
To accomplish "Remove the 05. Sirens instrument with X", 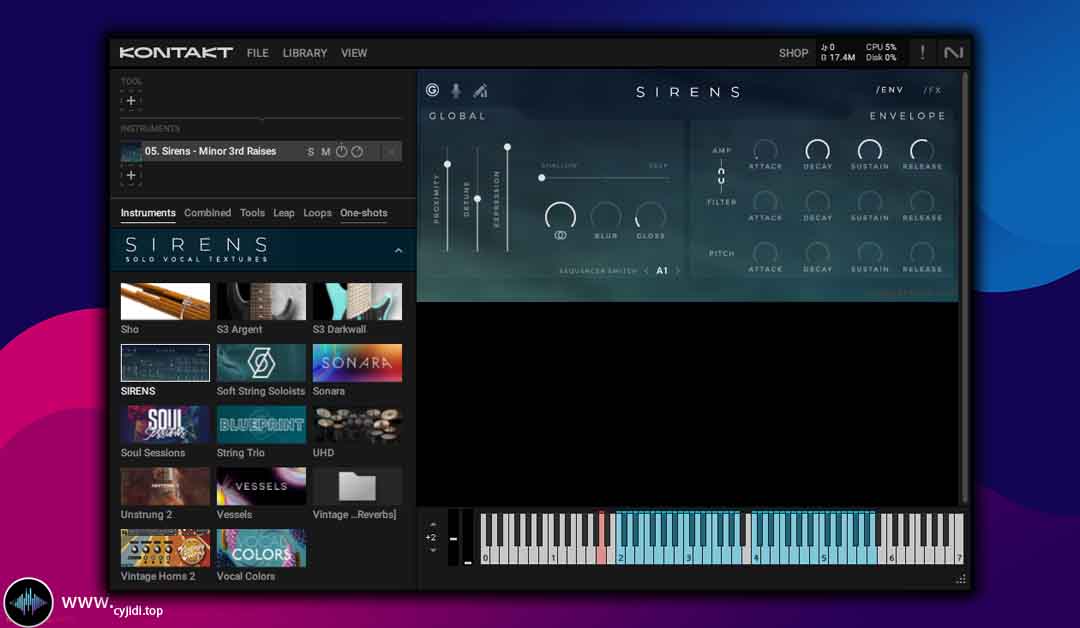I will click(391, 151).
